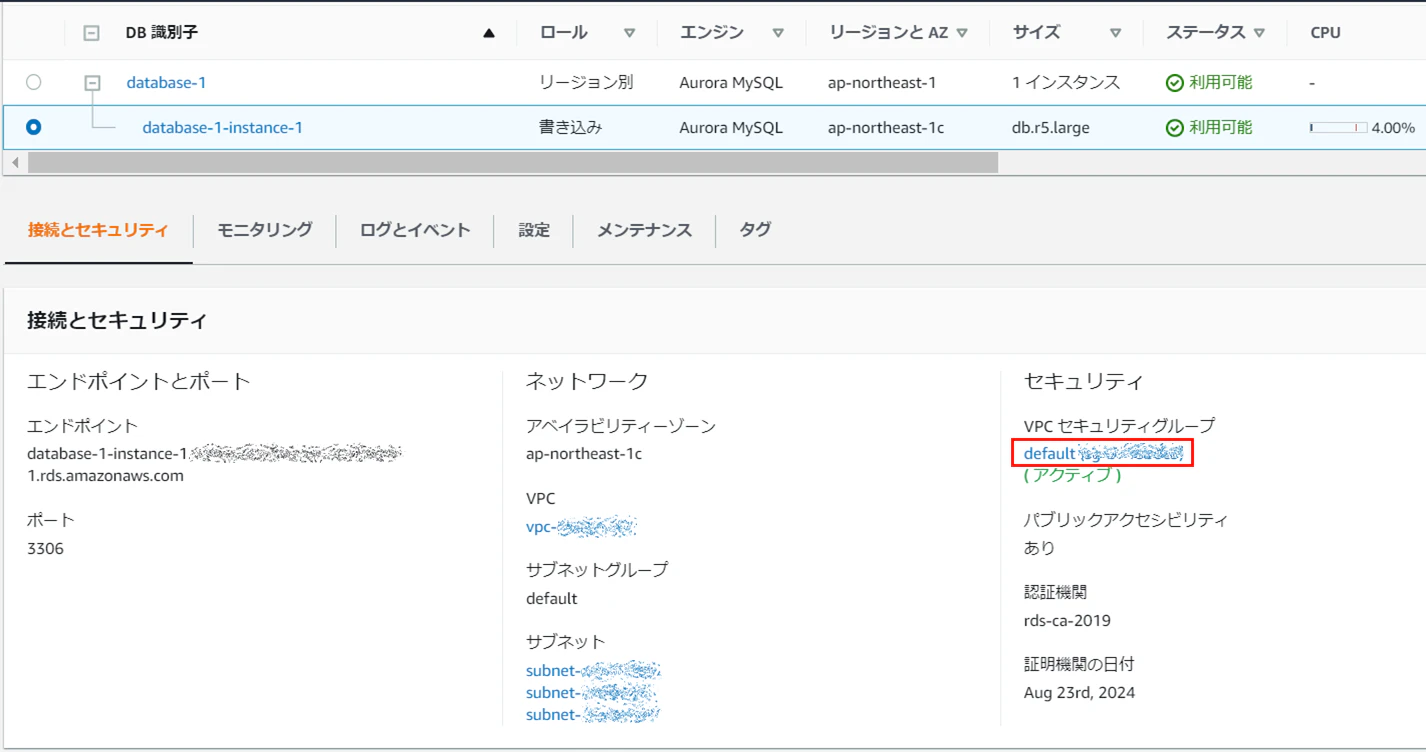Collapse all rows via header minus icon

click(x=91, y=33)
